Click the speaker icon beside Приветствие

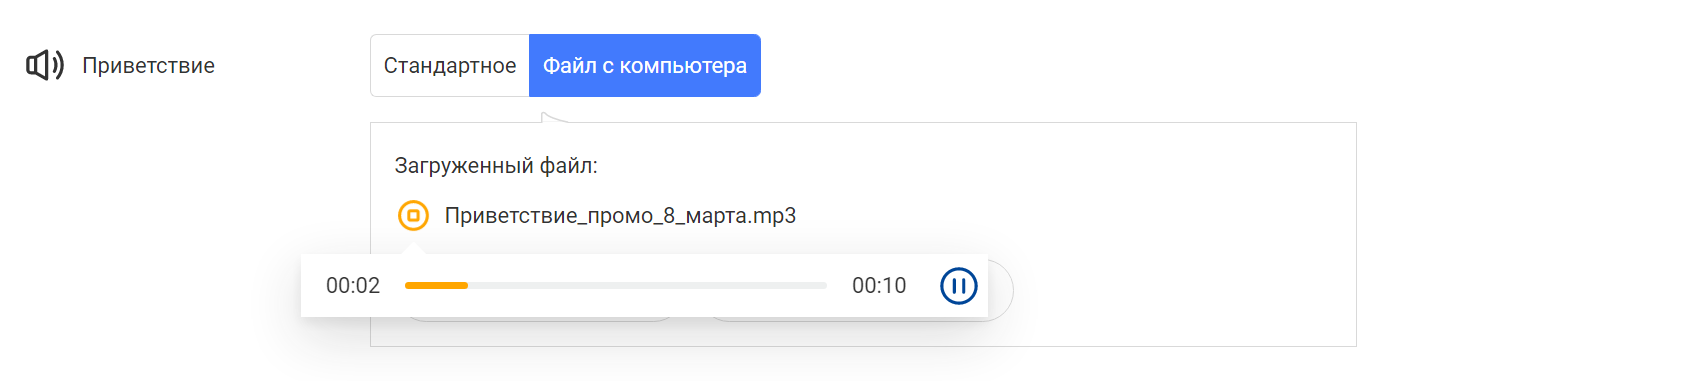[45, 65]
